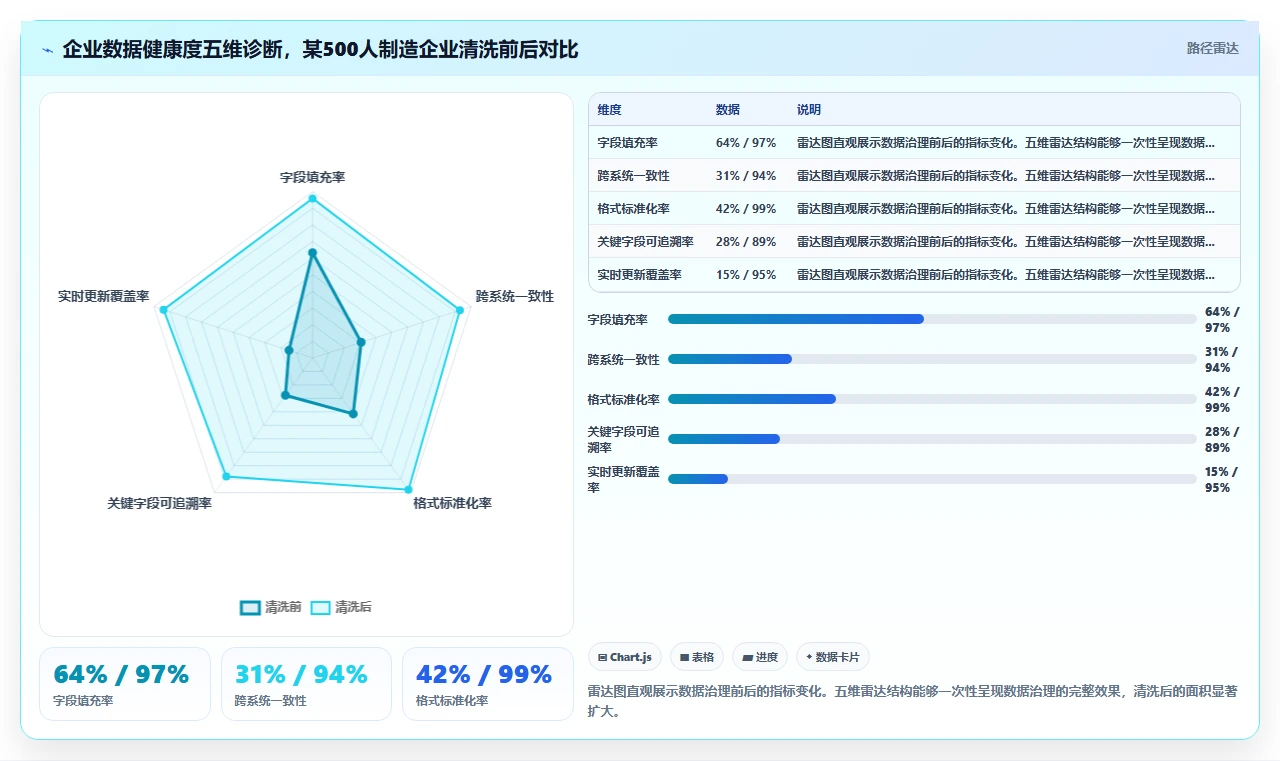Click the 清洗前 point on 关键字段可追溯率 axis
Image resolution: width=1280 pixels, height=761 pixels.
tap(285, 396)
